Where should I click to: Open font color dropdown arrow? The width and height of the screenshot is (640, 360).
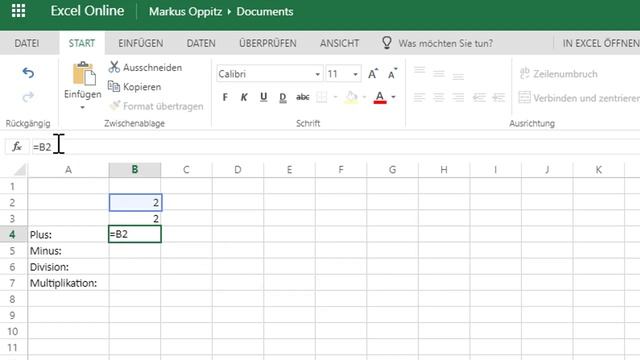click(393, 97)
